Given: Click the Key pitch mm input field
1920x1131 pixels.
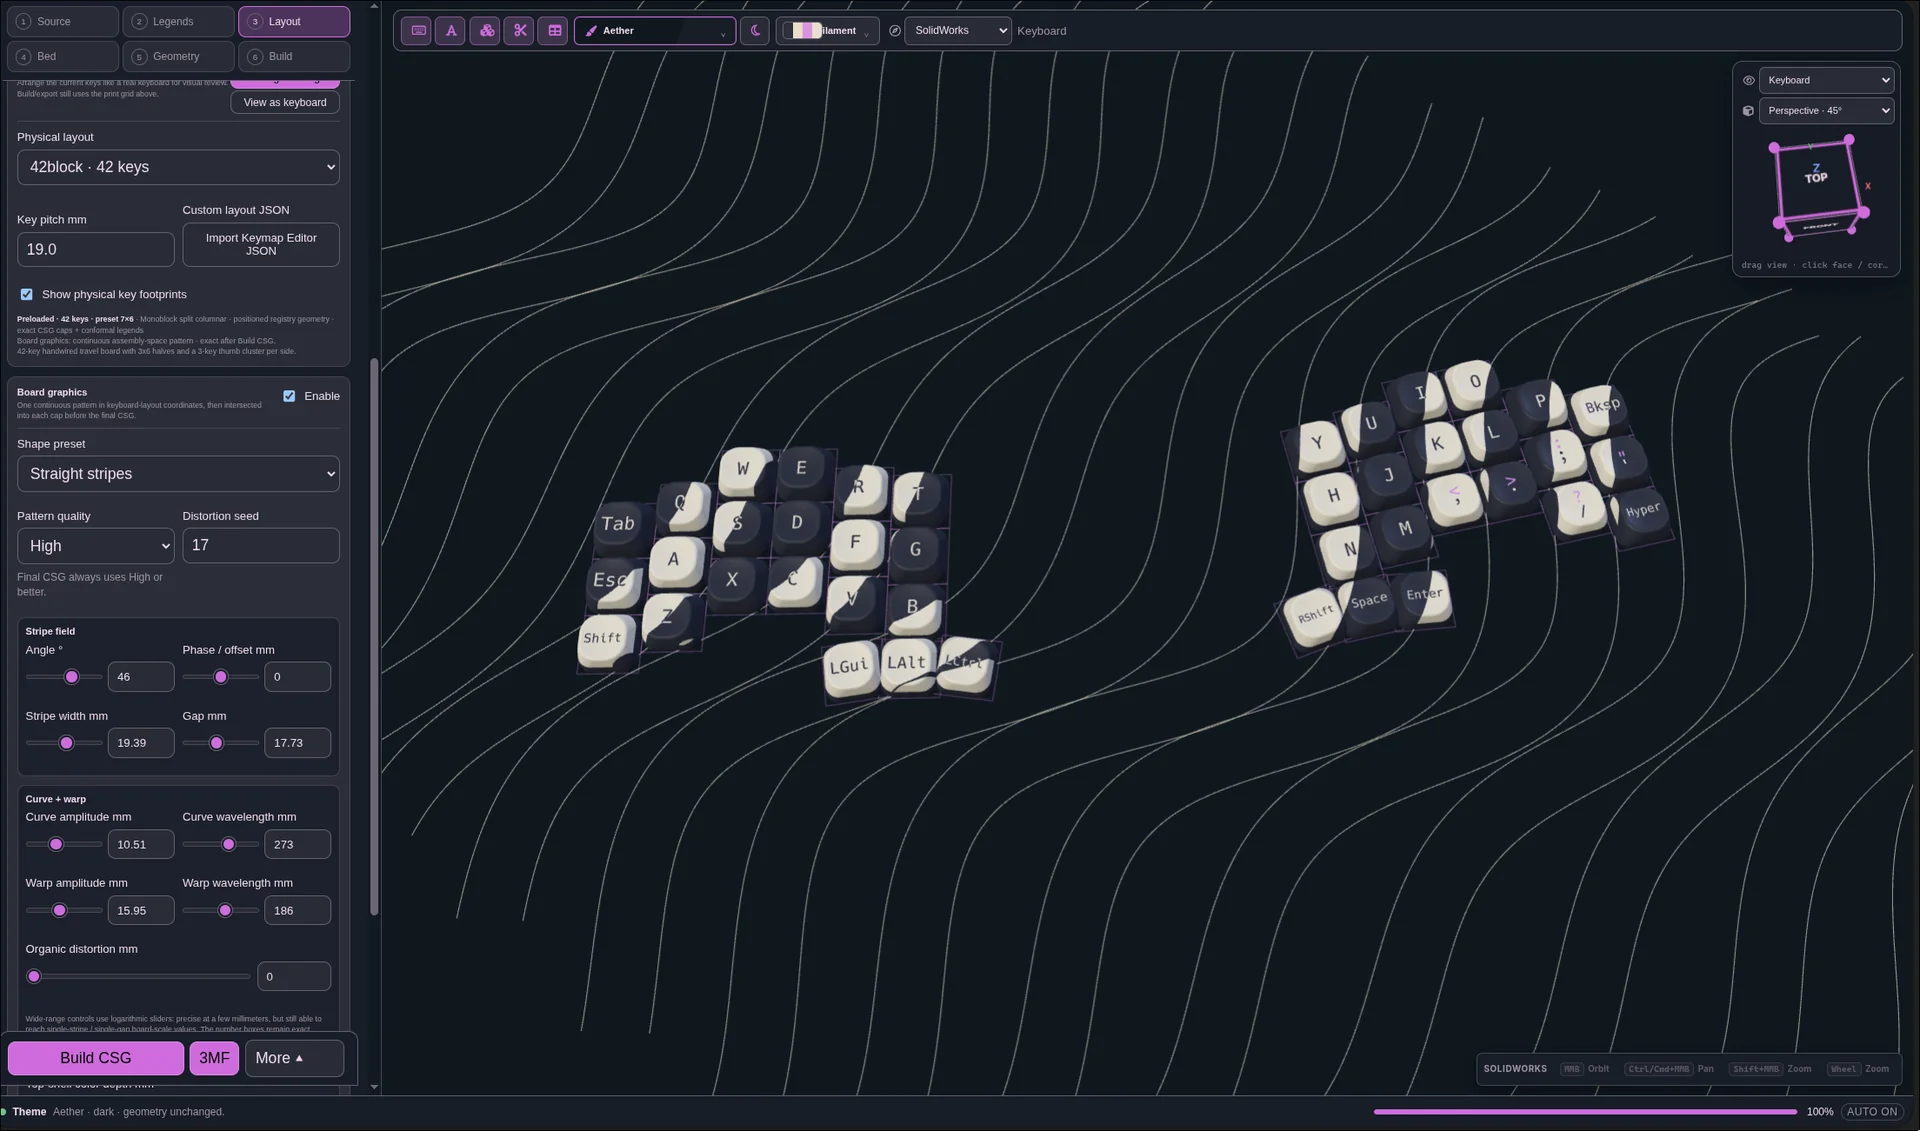Looking at the screenshot, I should point(96,250).
